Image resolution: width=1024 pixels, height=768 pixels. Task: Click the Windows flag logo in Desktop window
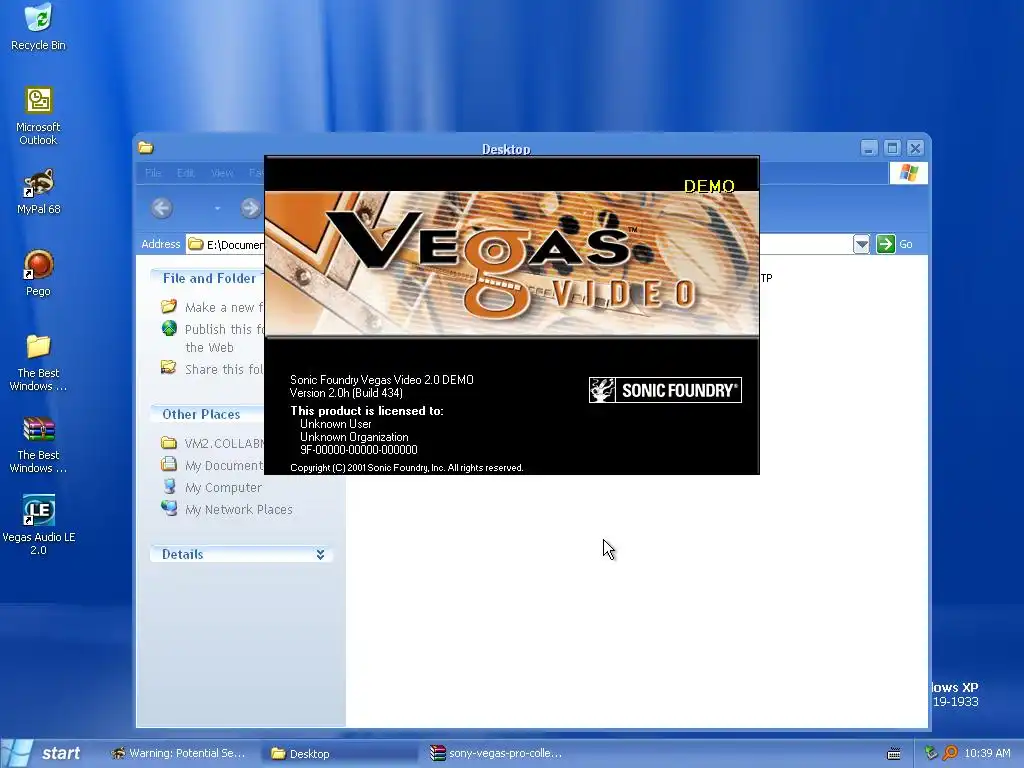click(x=908, y=173)
